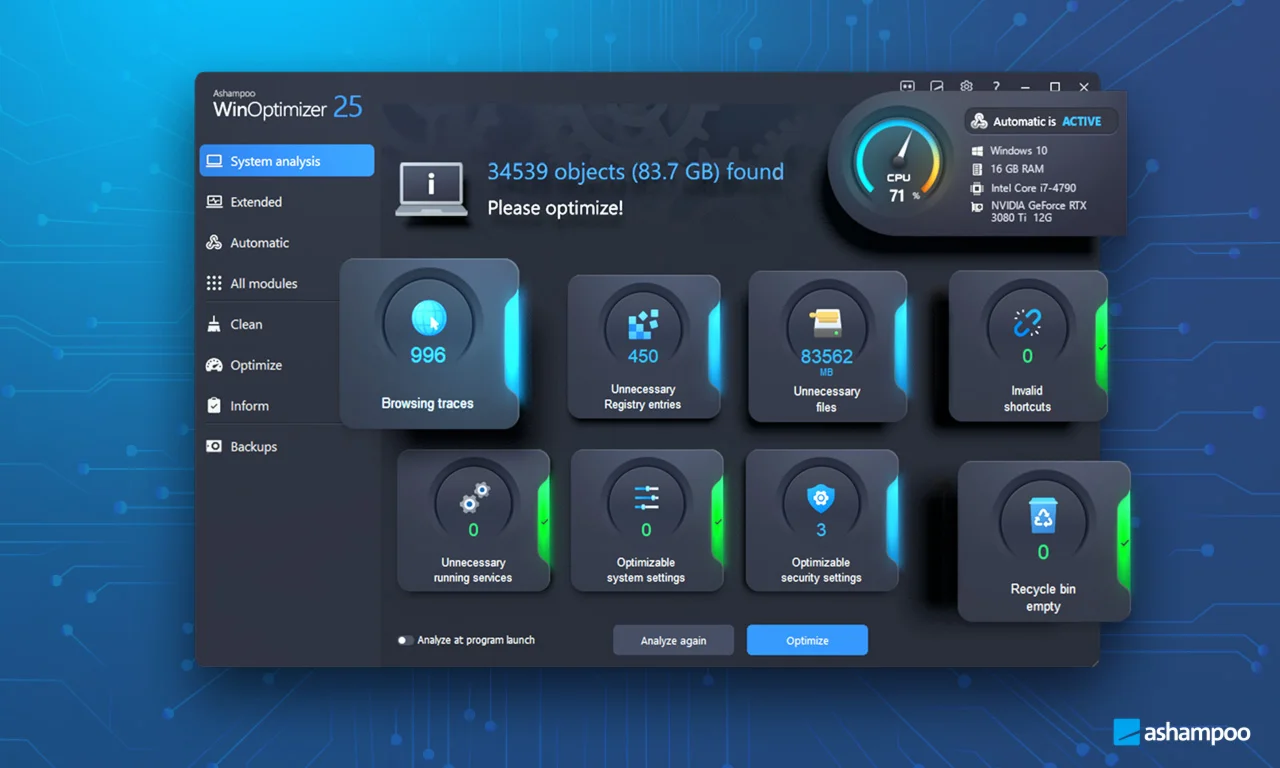Screen dimensions: 1280x768
Task: Switch to All modules in sidebar
Action: [x=263, y=284]
